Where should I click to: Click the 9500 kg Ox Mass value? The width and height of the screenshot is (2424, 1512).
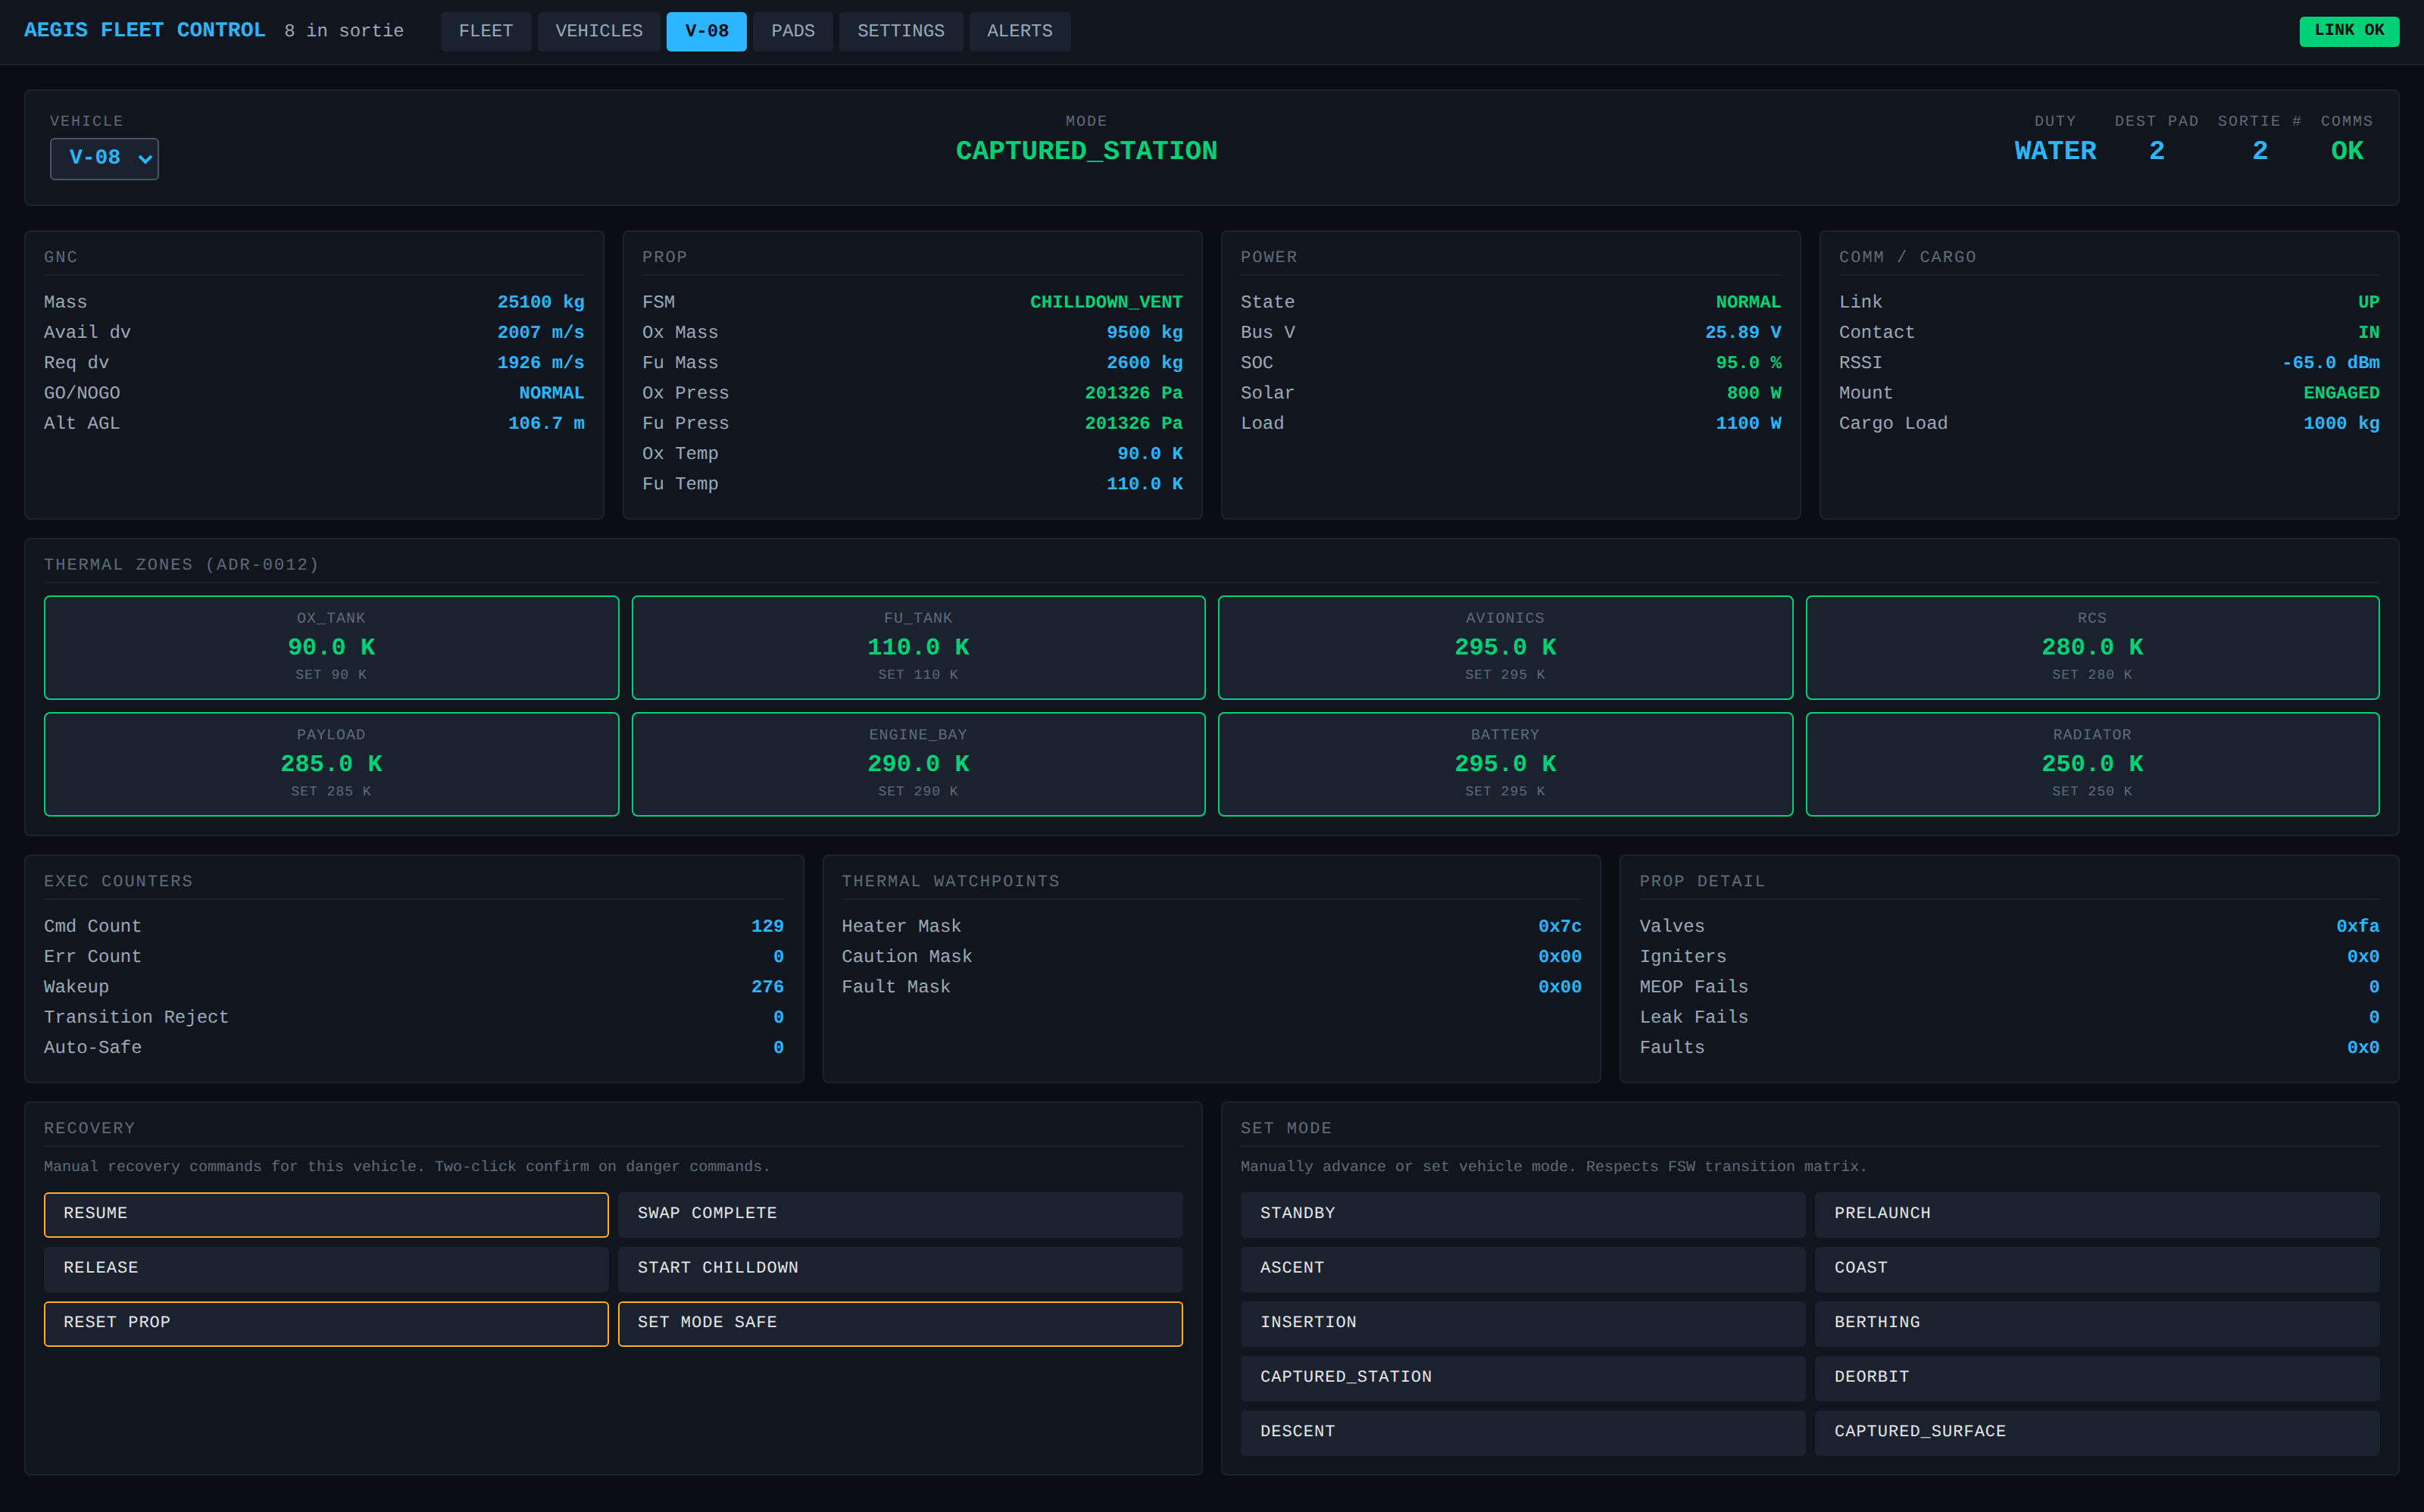tap(1144, 332)
